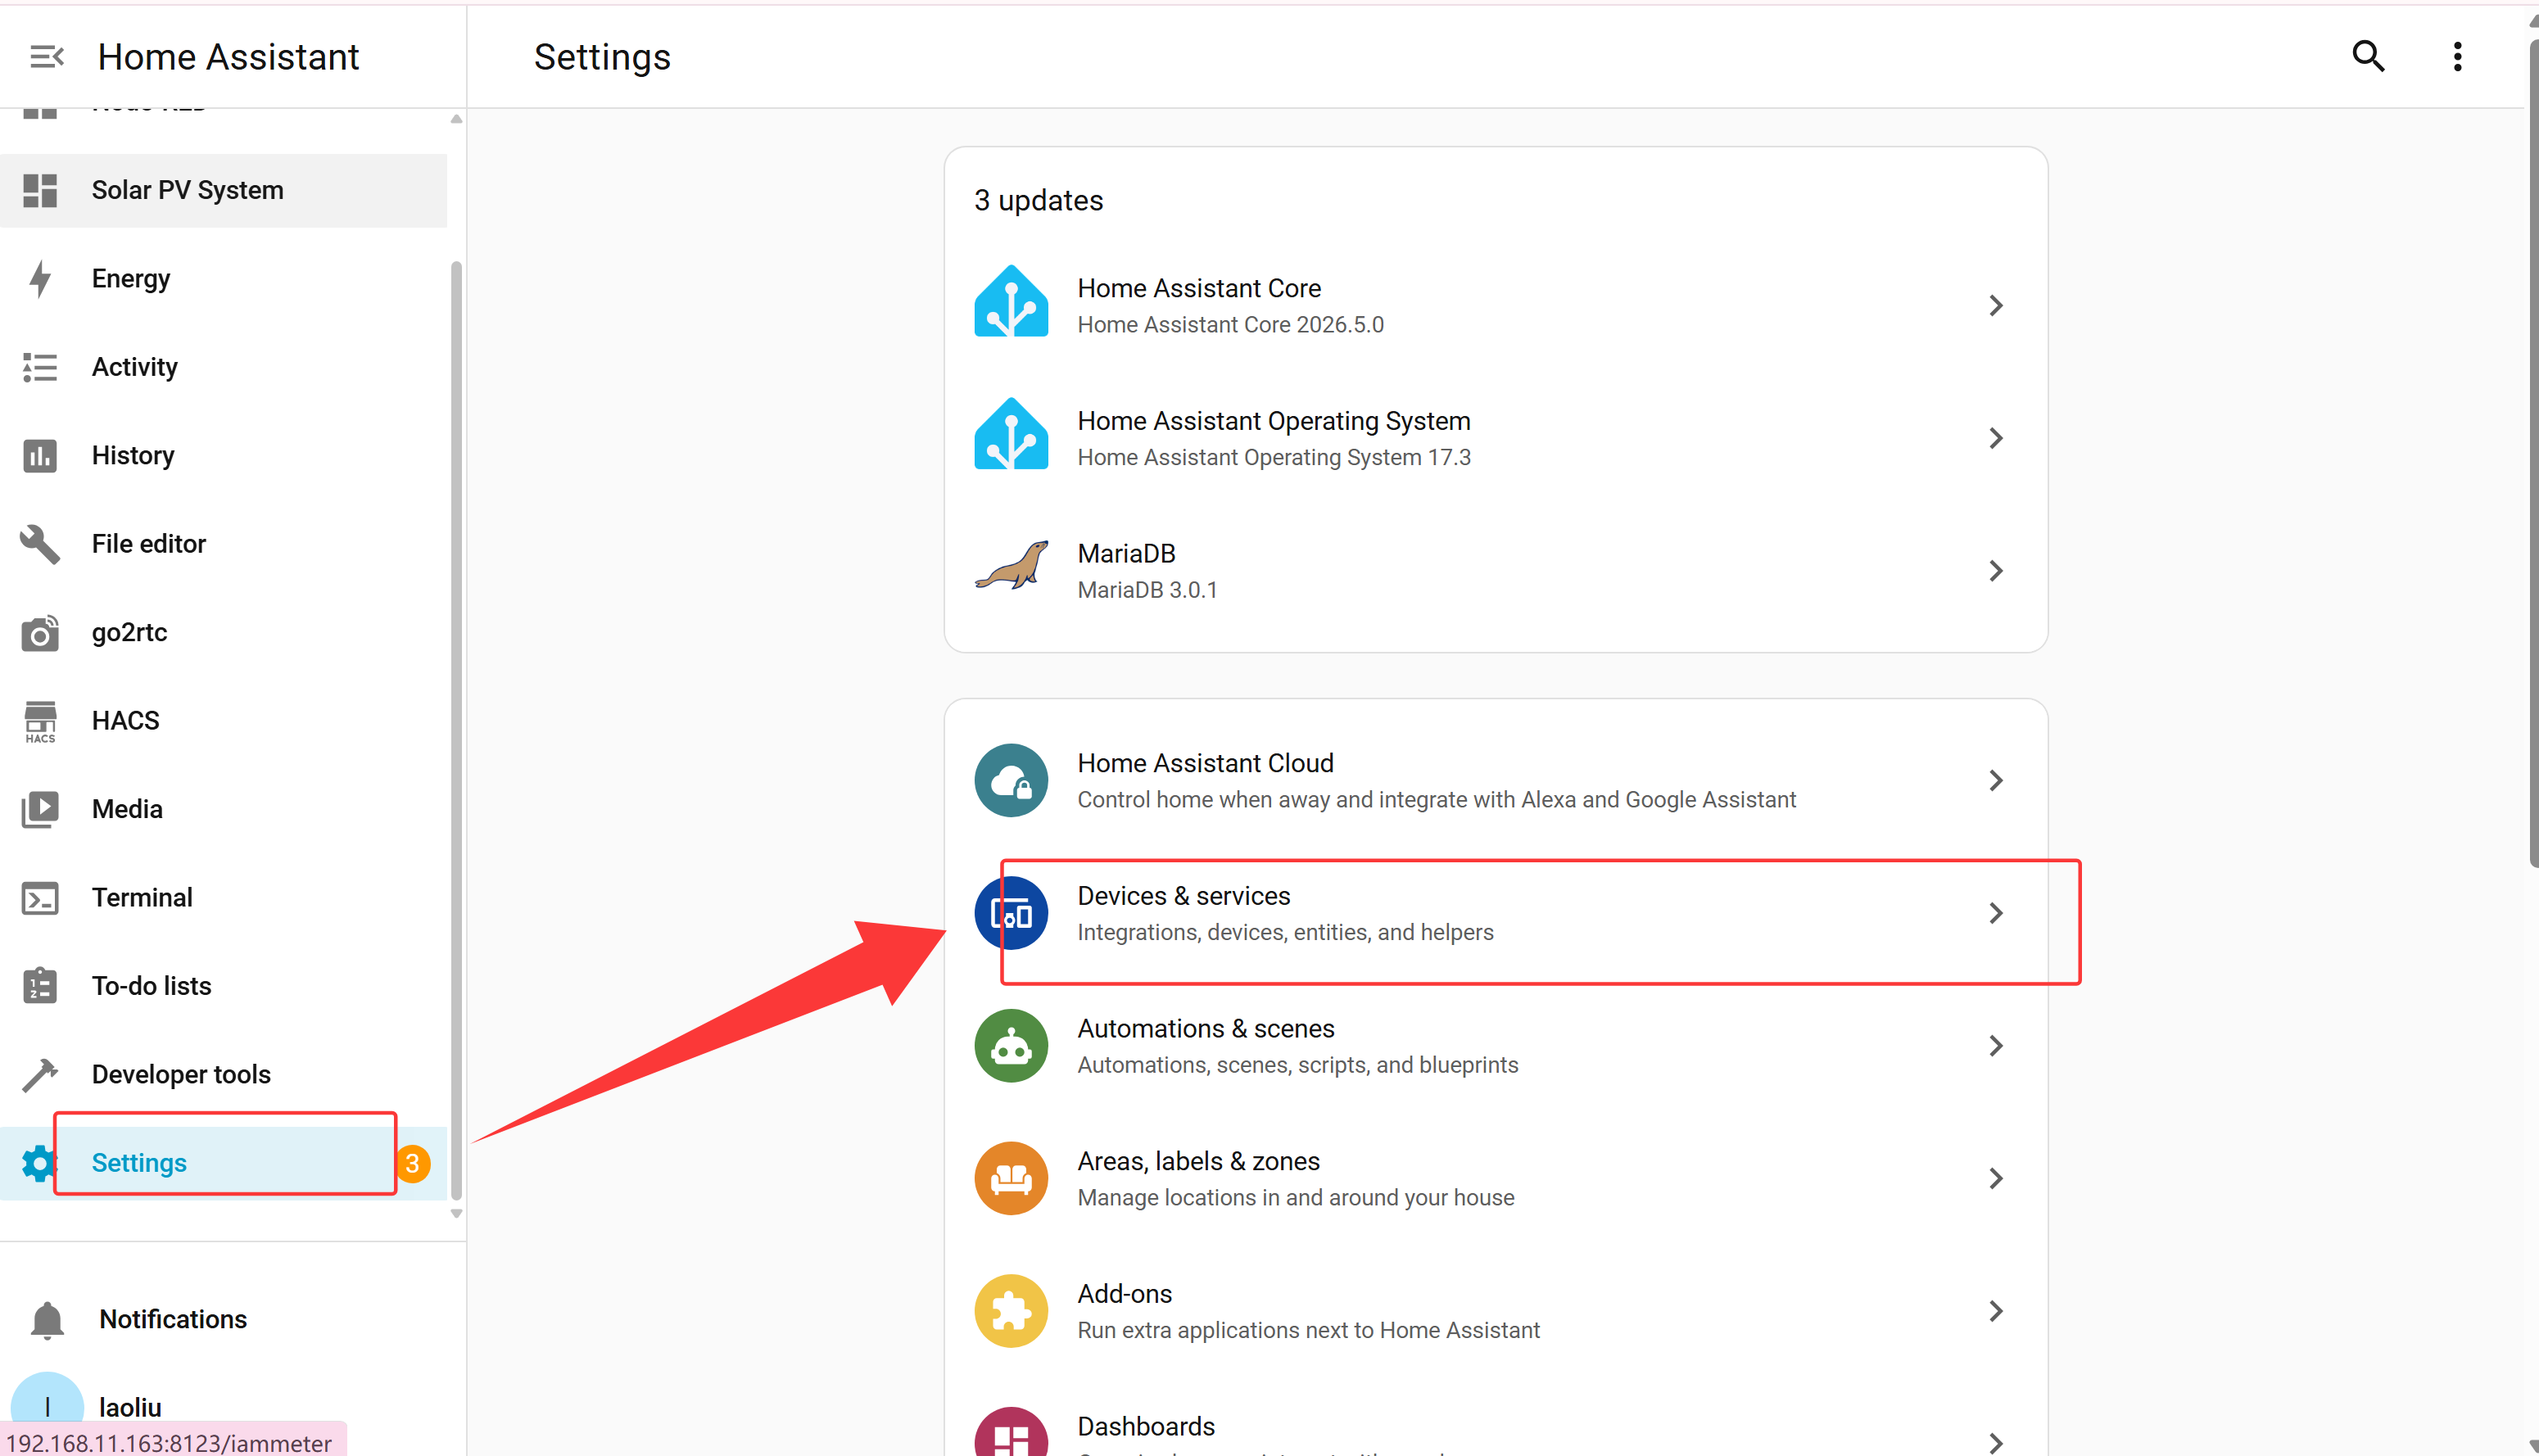Click the go2rtc camera icon
Viewport: 2539px width, 1456px height.
(40, 633)
